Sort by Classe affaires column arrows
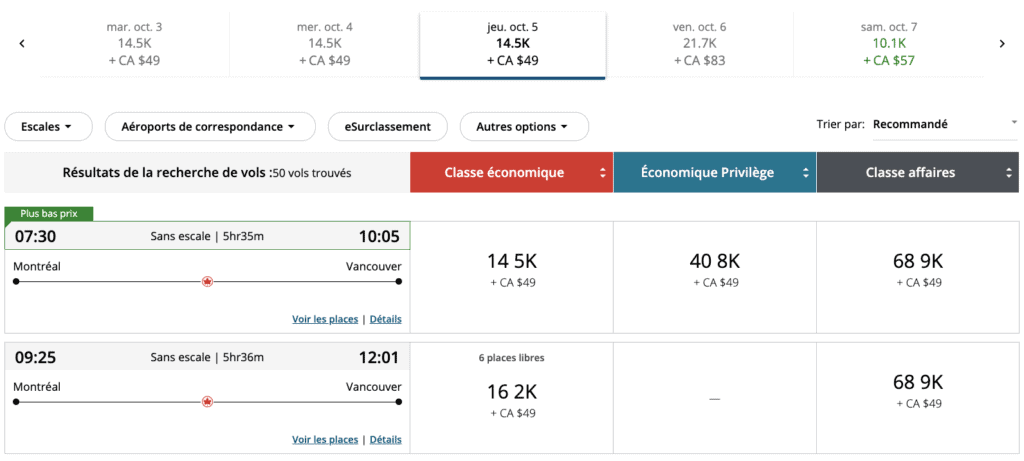Viewport: 1024px width, 461px height. point(1009,173)
